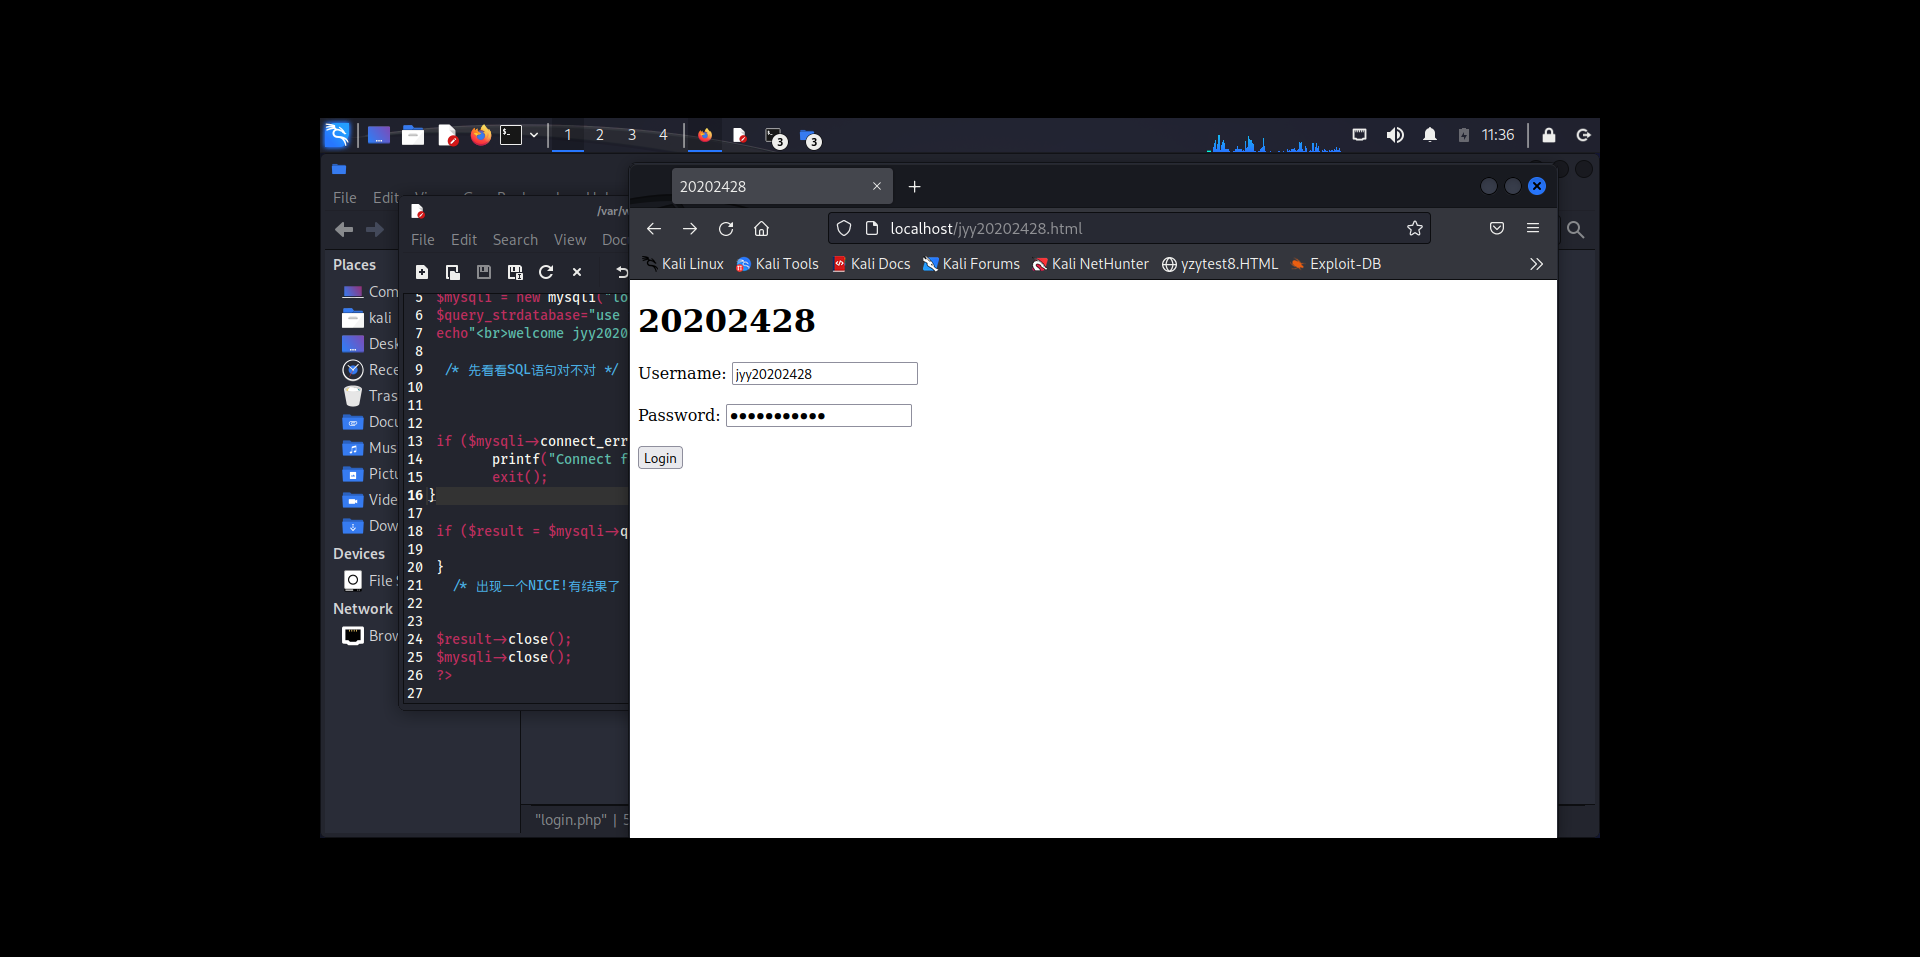This screenshot has height=957, width=1920.
Task: Click the file manager search magnifier icon
Action: pos(1575,230)
